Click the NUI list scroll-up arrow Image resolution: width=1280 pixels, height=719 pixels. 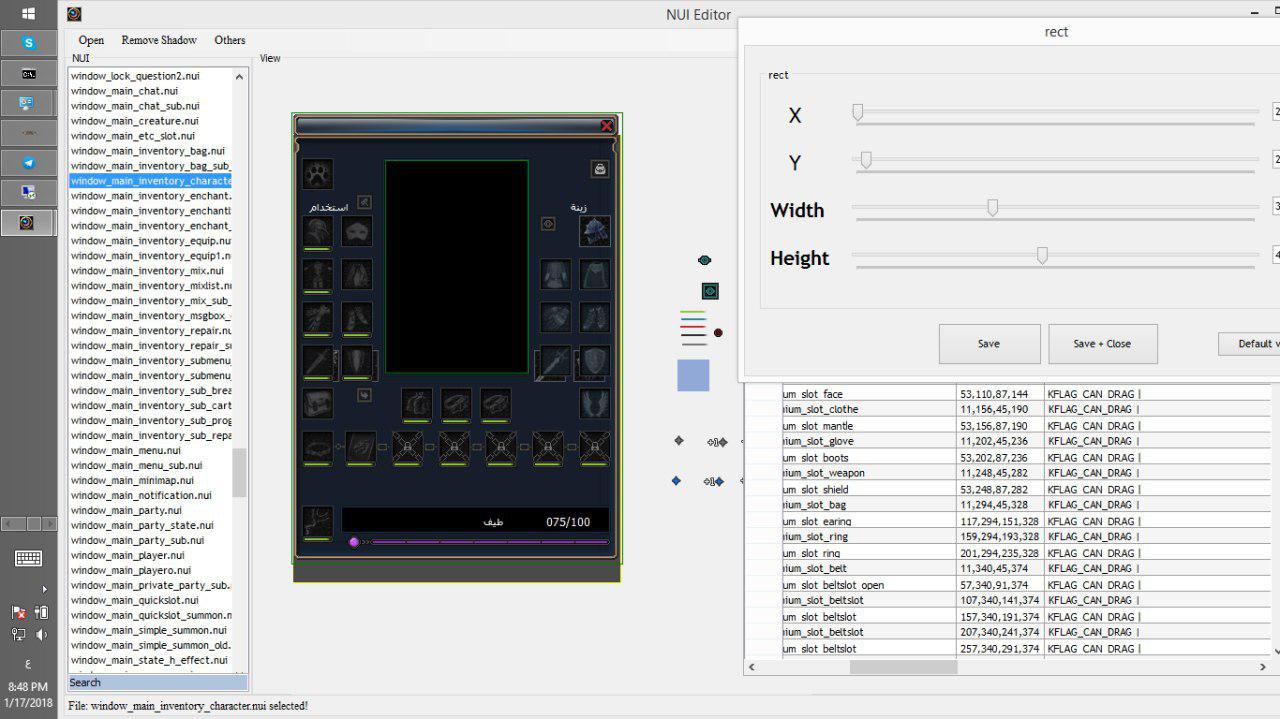pyautogui.click(x=240, y=77)
